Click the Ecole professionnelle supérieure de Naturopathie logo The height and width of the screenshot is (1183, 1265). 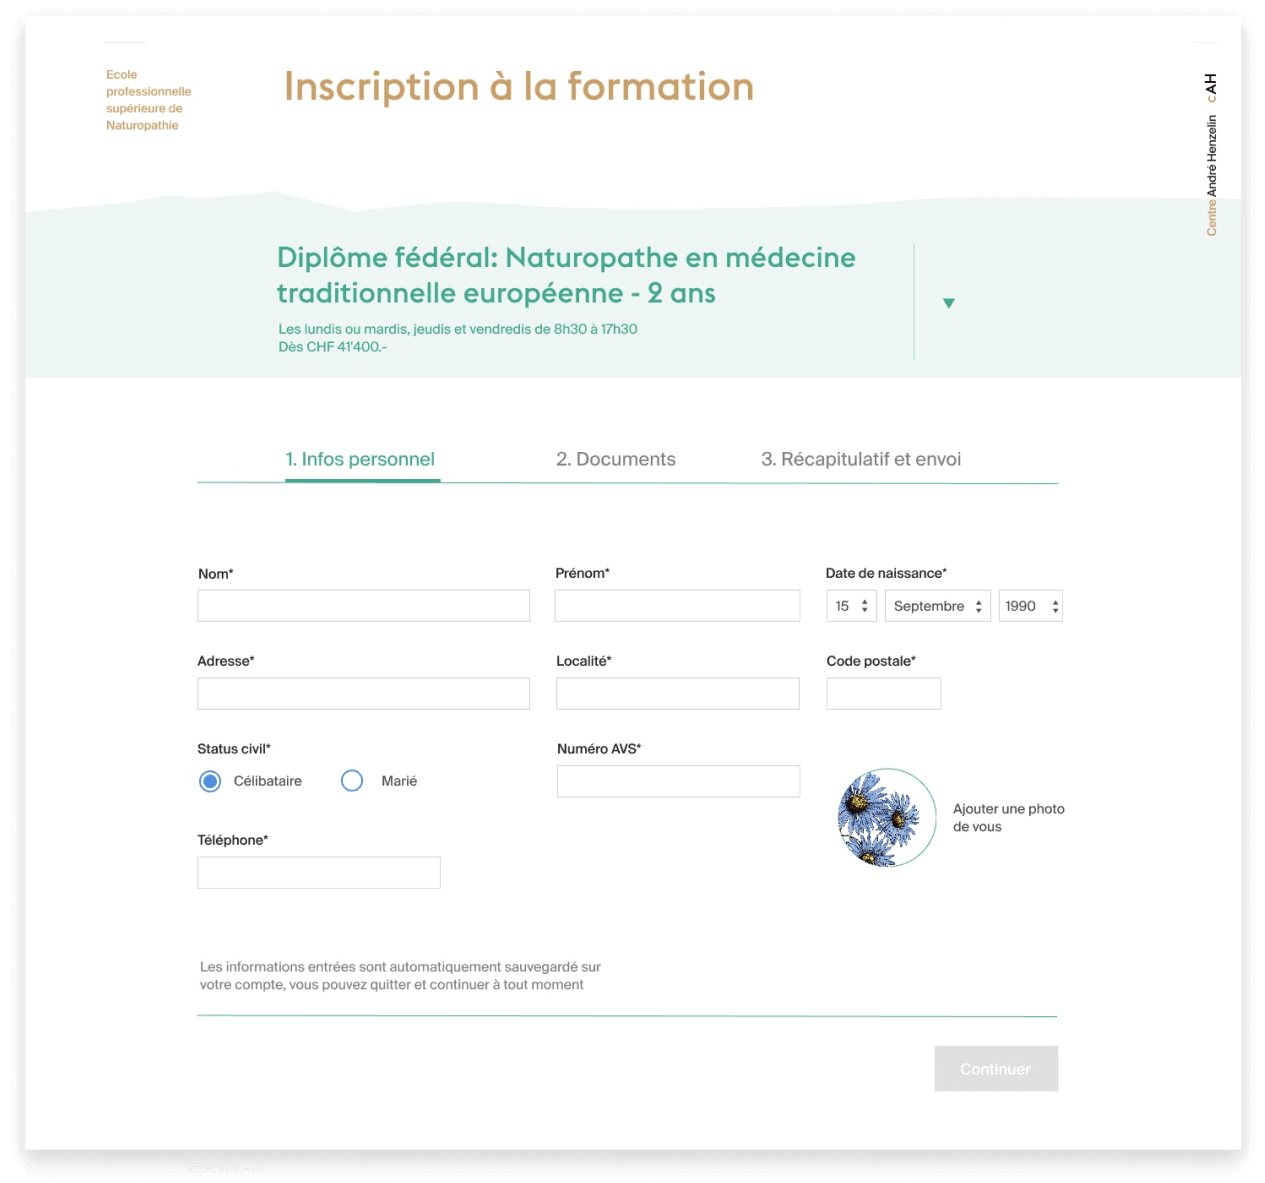click(x=148, y=100)
